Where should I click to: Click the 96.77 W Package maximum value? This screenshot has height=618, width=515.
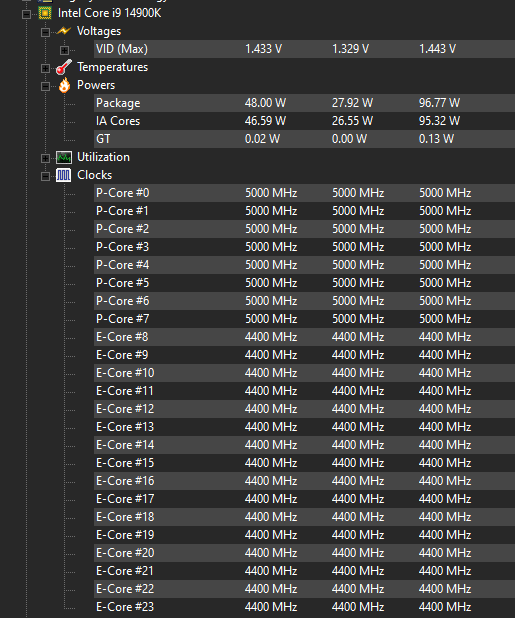[439, 103]
